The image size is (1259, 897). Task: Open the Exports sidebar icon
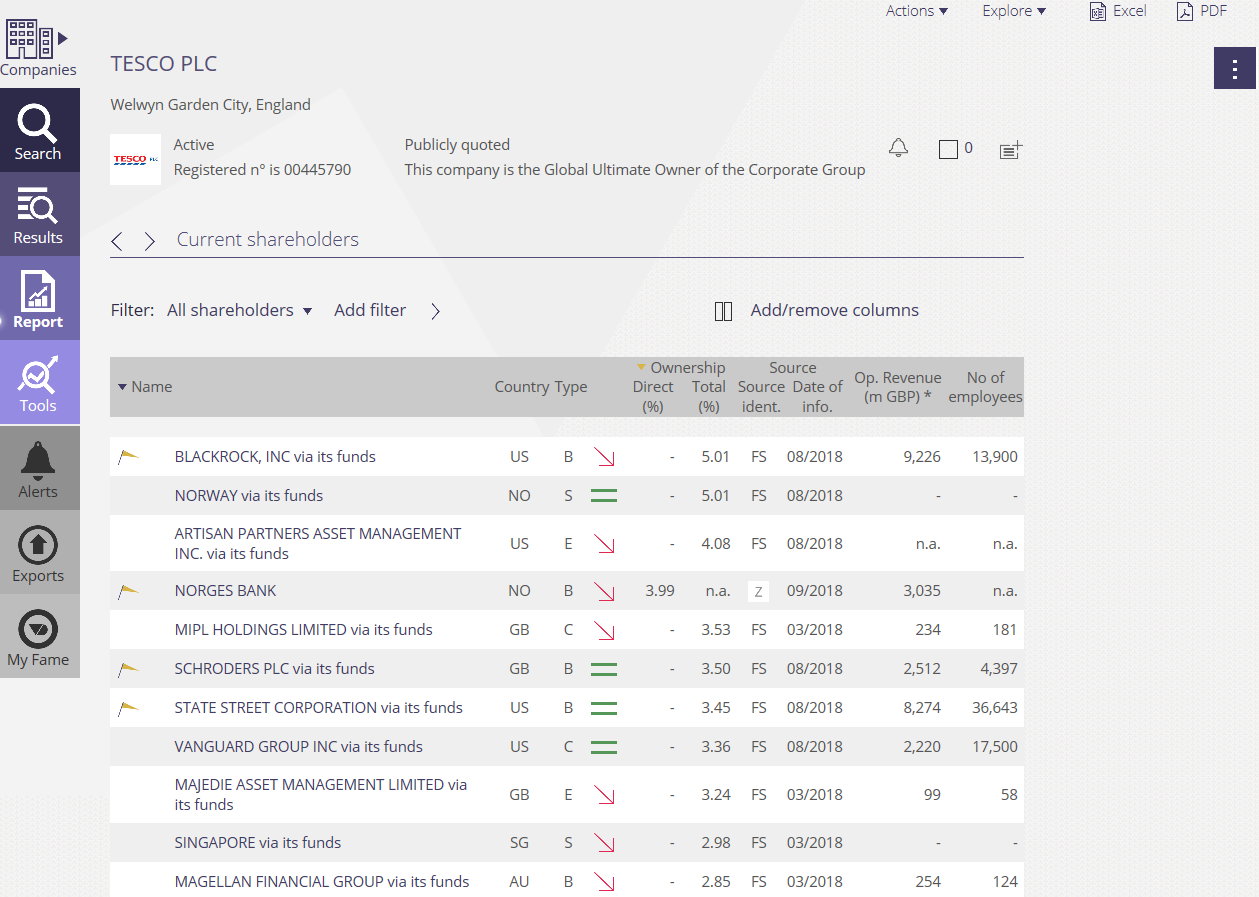click(38, 553)
